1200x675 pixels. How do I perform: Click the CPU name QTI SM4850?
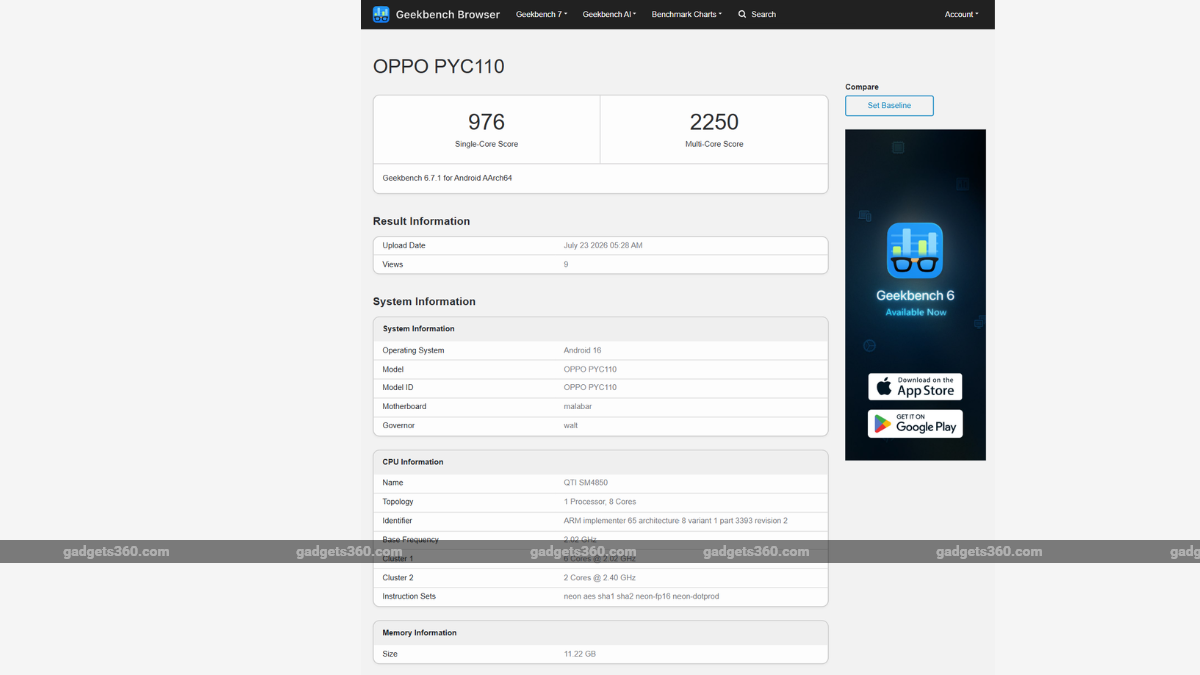coord(586,482)
